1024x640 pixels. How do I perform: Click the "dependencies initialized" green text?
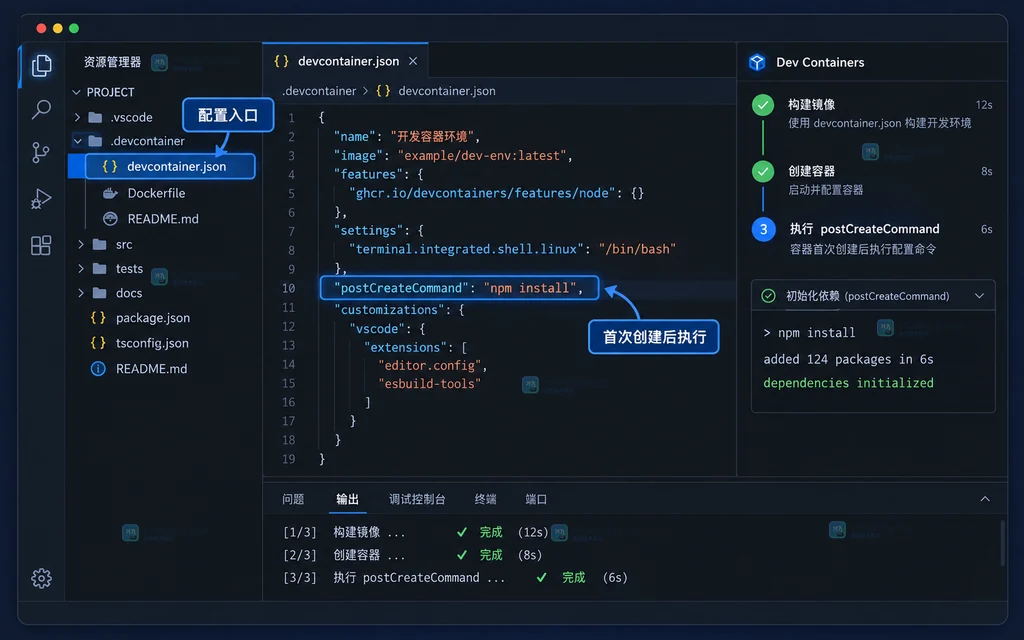tap(848, 383)
